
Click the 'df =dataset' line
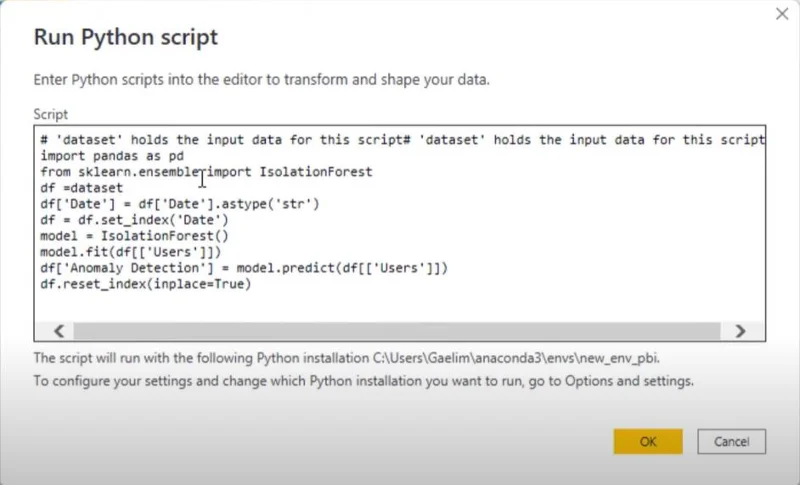click(x=82, y=188)
